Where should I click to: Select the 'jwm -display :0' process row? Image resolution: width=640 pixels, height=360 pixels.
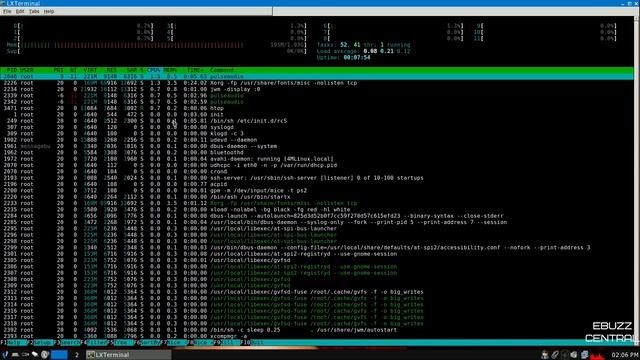pyautogui.click(x=317, y=89)
